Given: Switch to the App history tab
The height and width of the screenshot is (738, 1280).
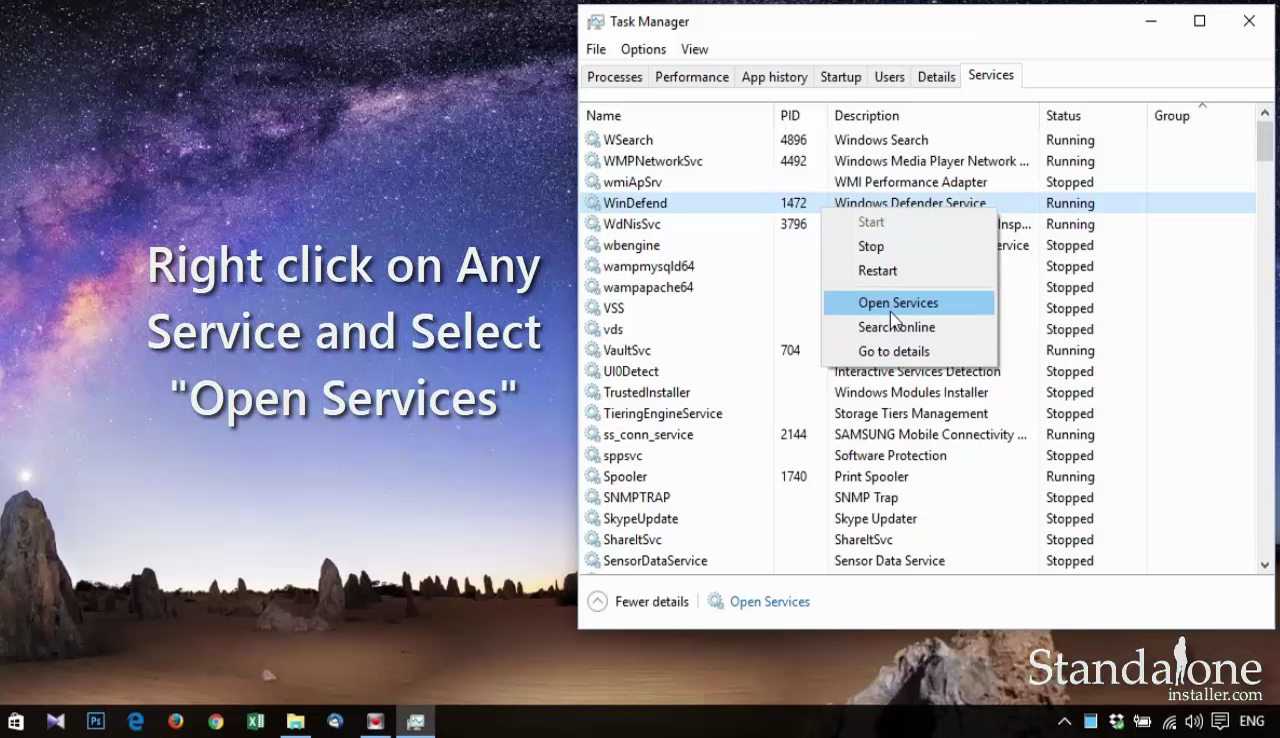Looking at the screenshot, I should point(774,77).
